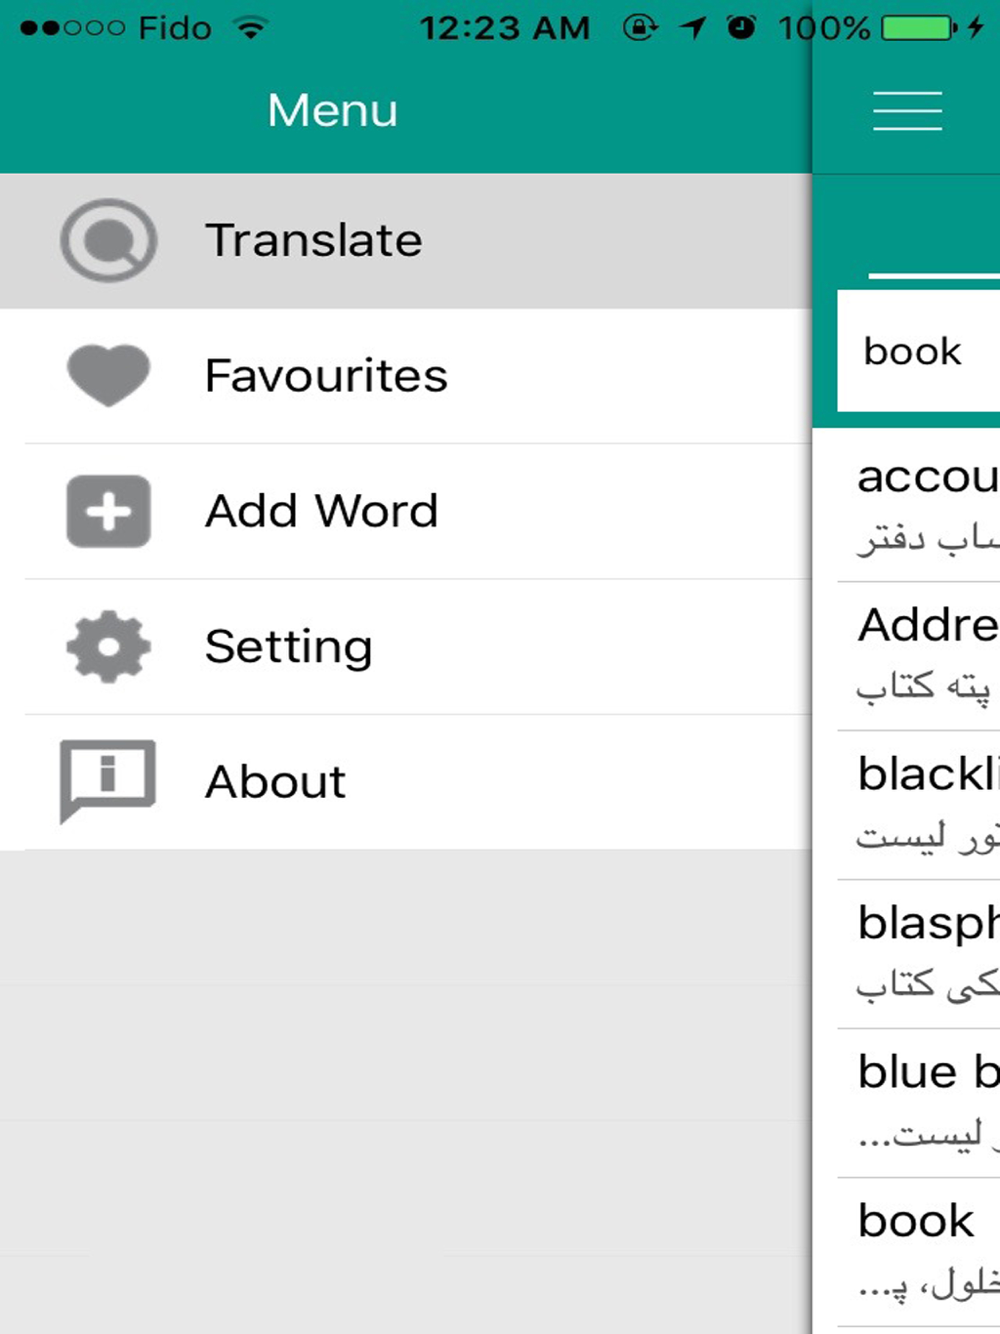Tap the battery indicator in status bar

click(x=919, y=28)
